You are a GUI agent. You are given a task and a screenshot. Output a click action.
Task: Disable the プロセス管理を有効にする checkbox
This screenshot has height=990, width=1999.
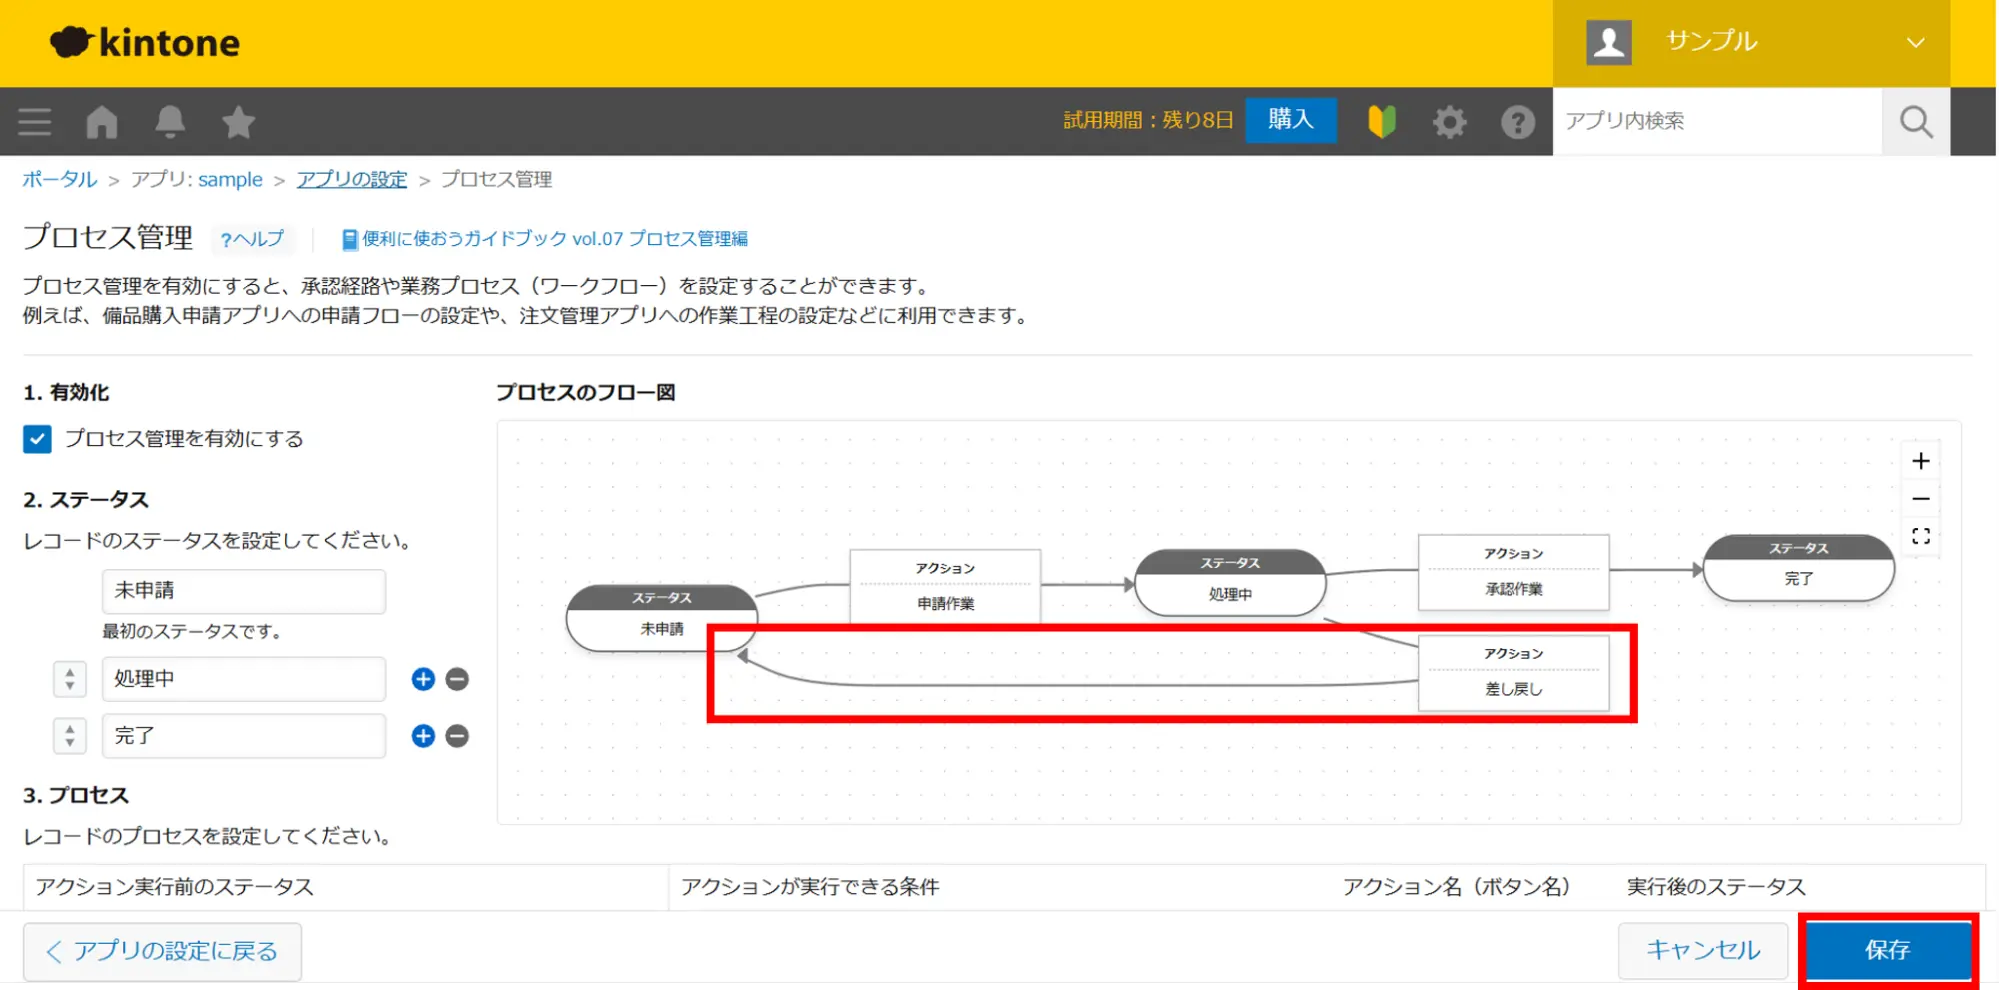click(37, 439)
